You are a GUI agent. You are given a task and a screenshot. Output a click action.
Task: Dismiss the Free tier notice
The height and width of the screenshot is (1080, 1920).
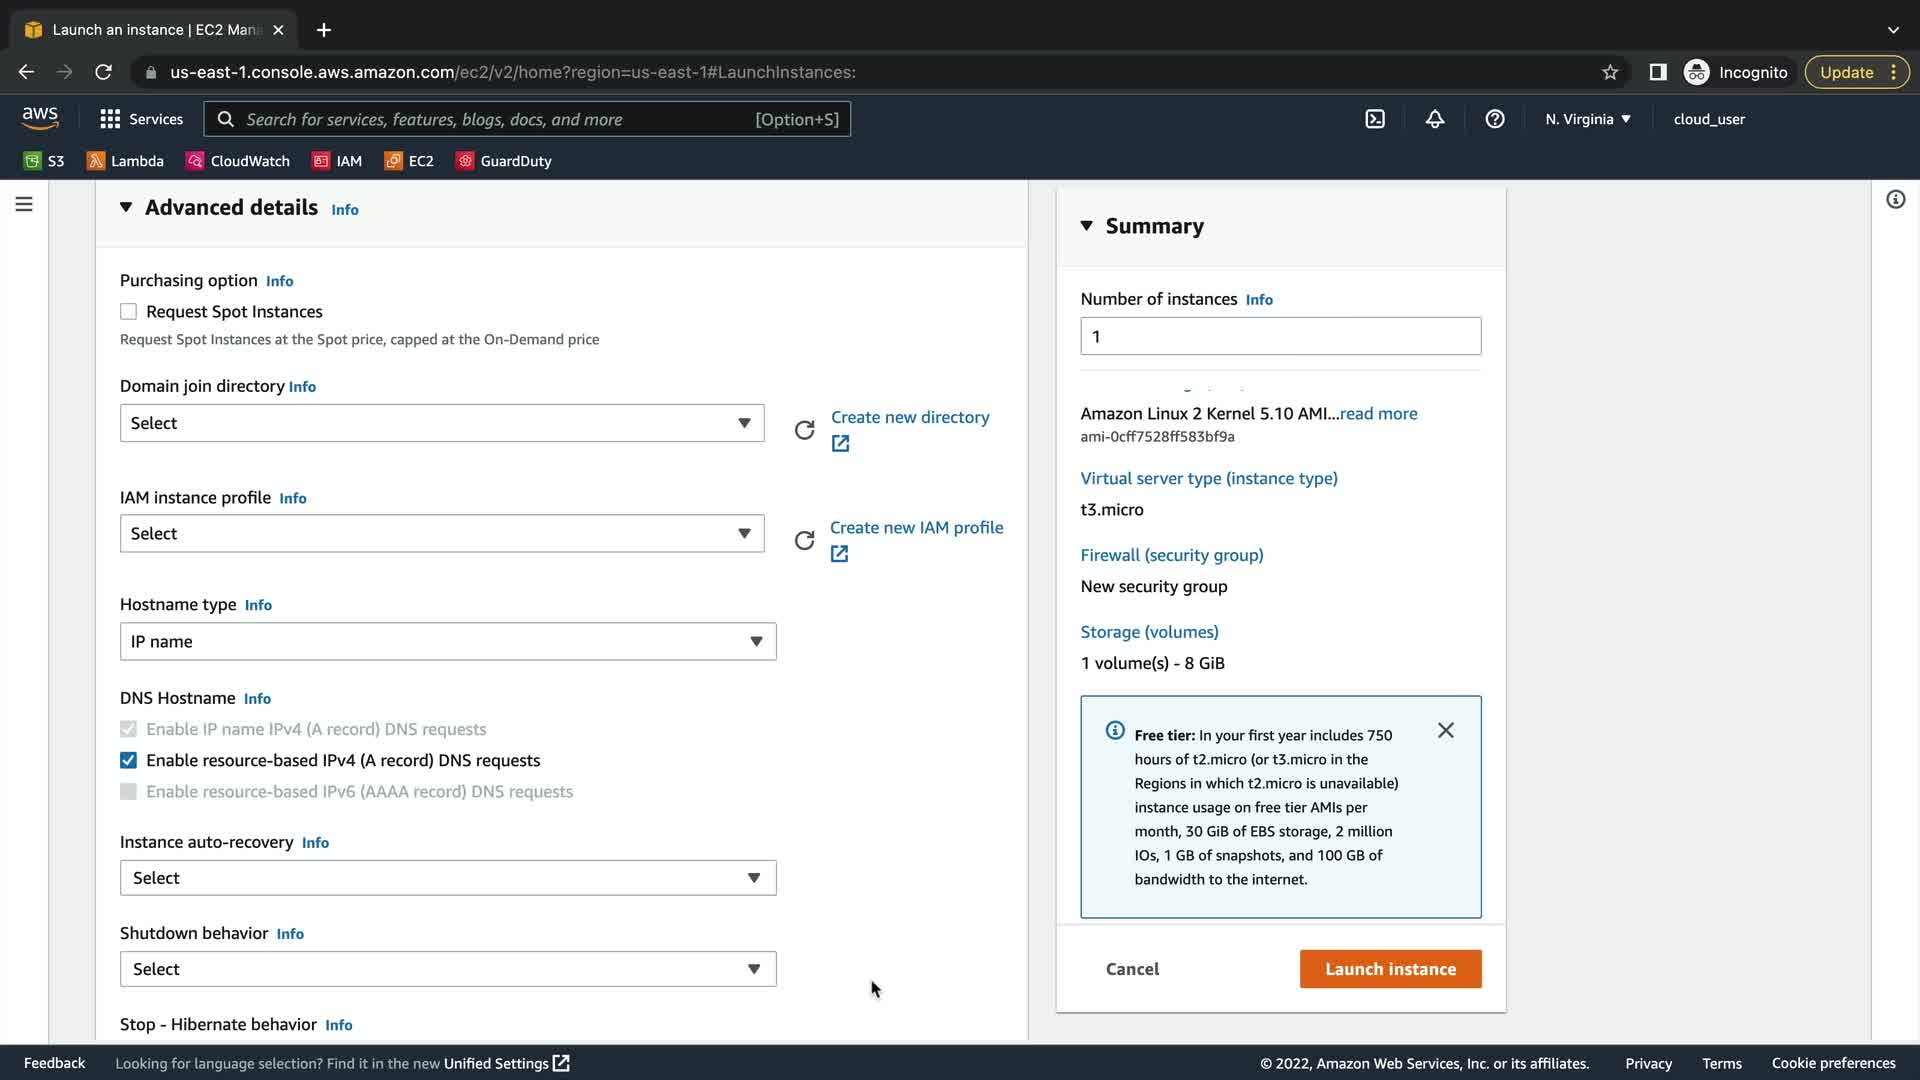click(x=1445, y=731)
